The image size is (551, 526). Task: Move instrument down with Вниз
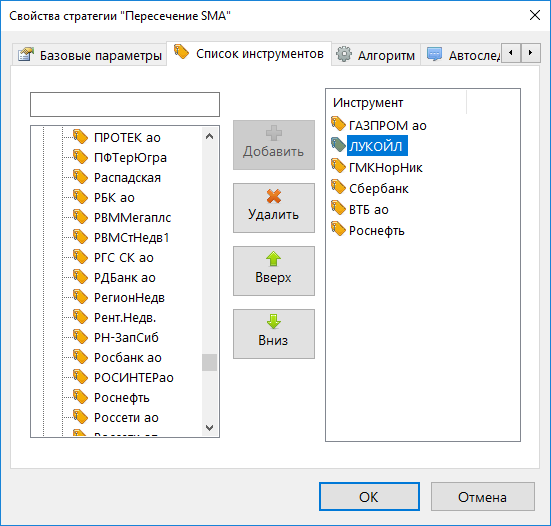click(274, 334)
